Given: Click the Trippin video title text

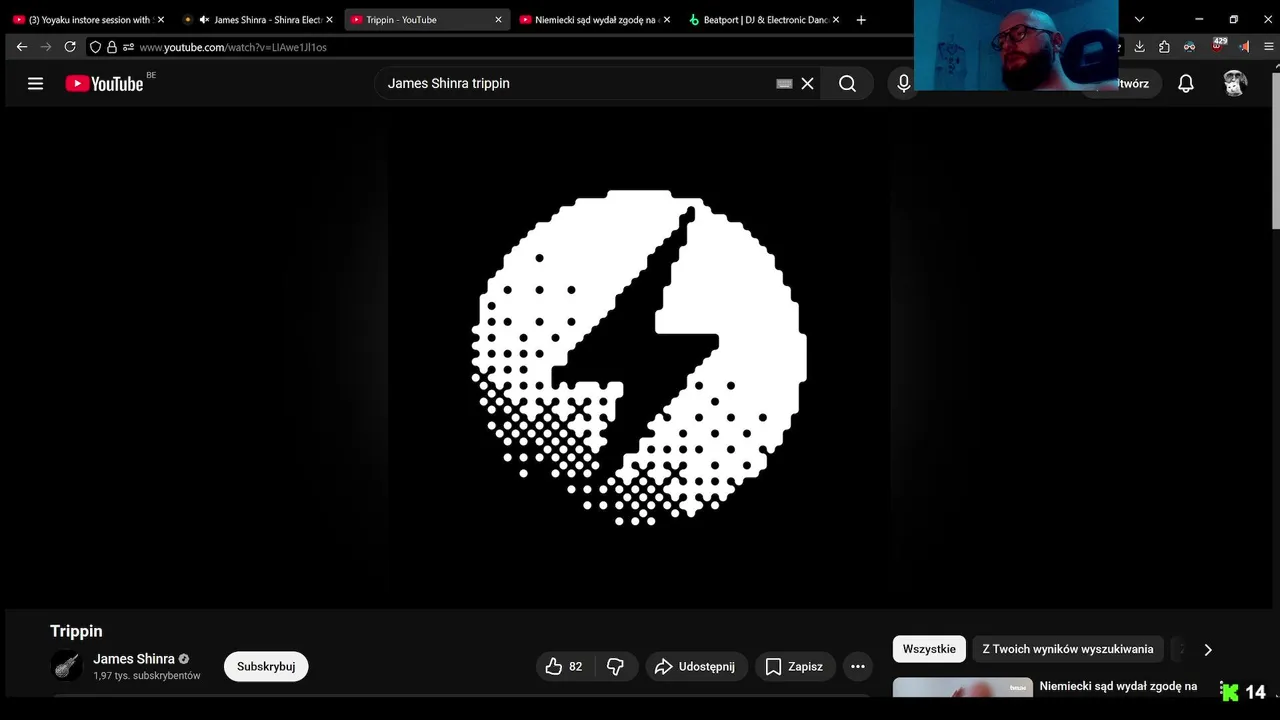Looking at the screenshot, I should 76,631.
